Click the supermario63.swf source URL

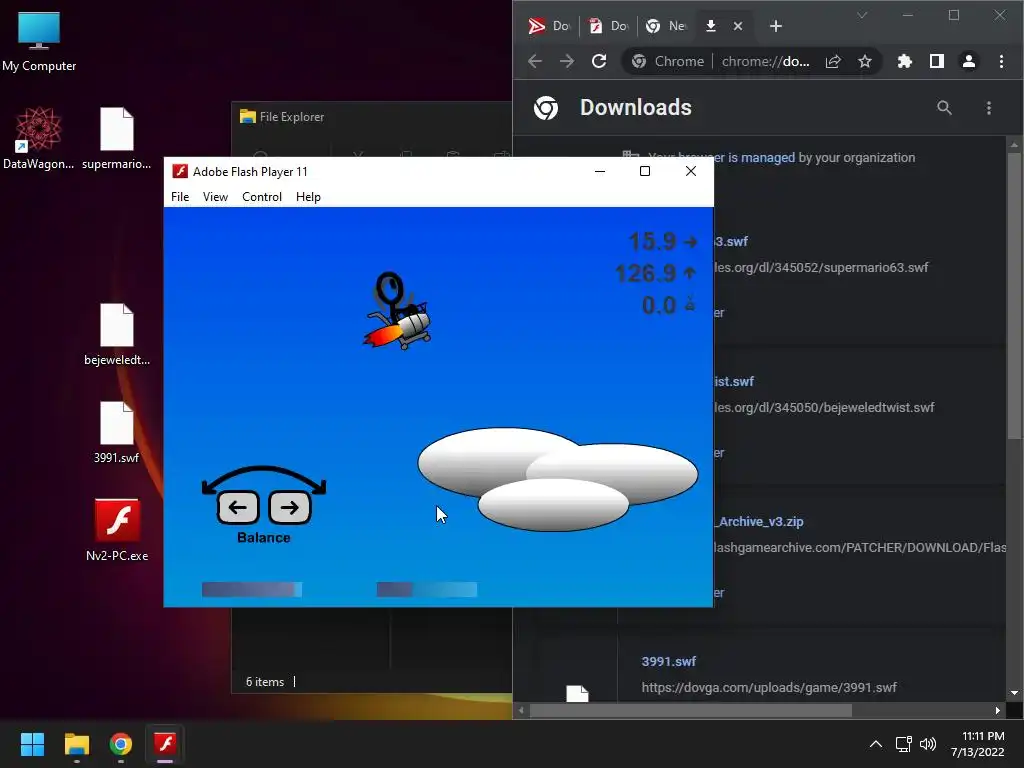coord(821,267)
